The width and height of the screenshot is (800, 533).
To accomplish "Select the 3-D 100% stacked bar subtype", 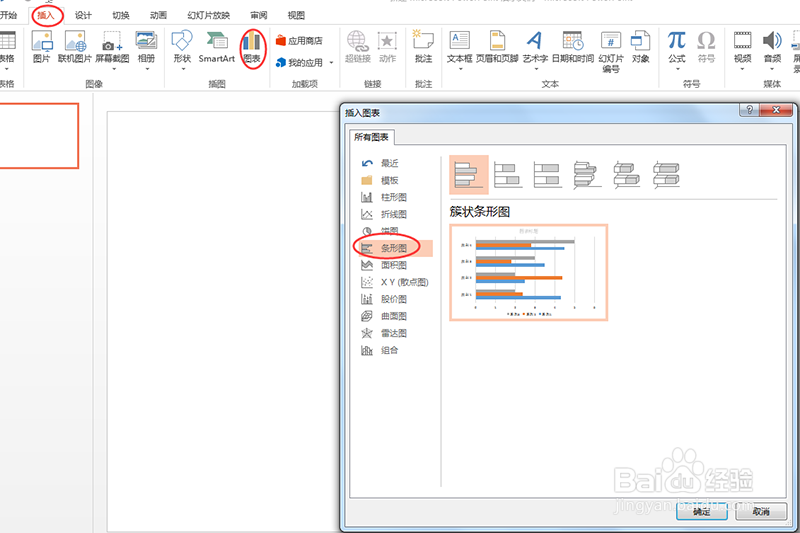I will point(666,175).
